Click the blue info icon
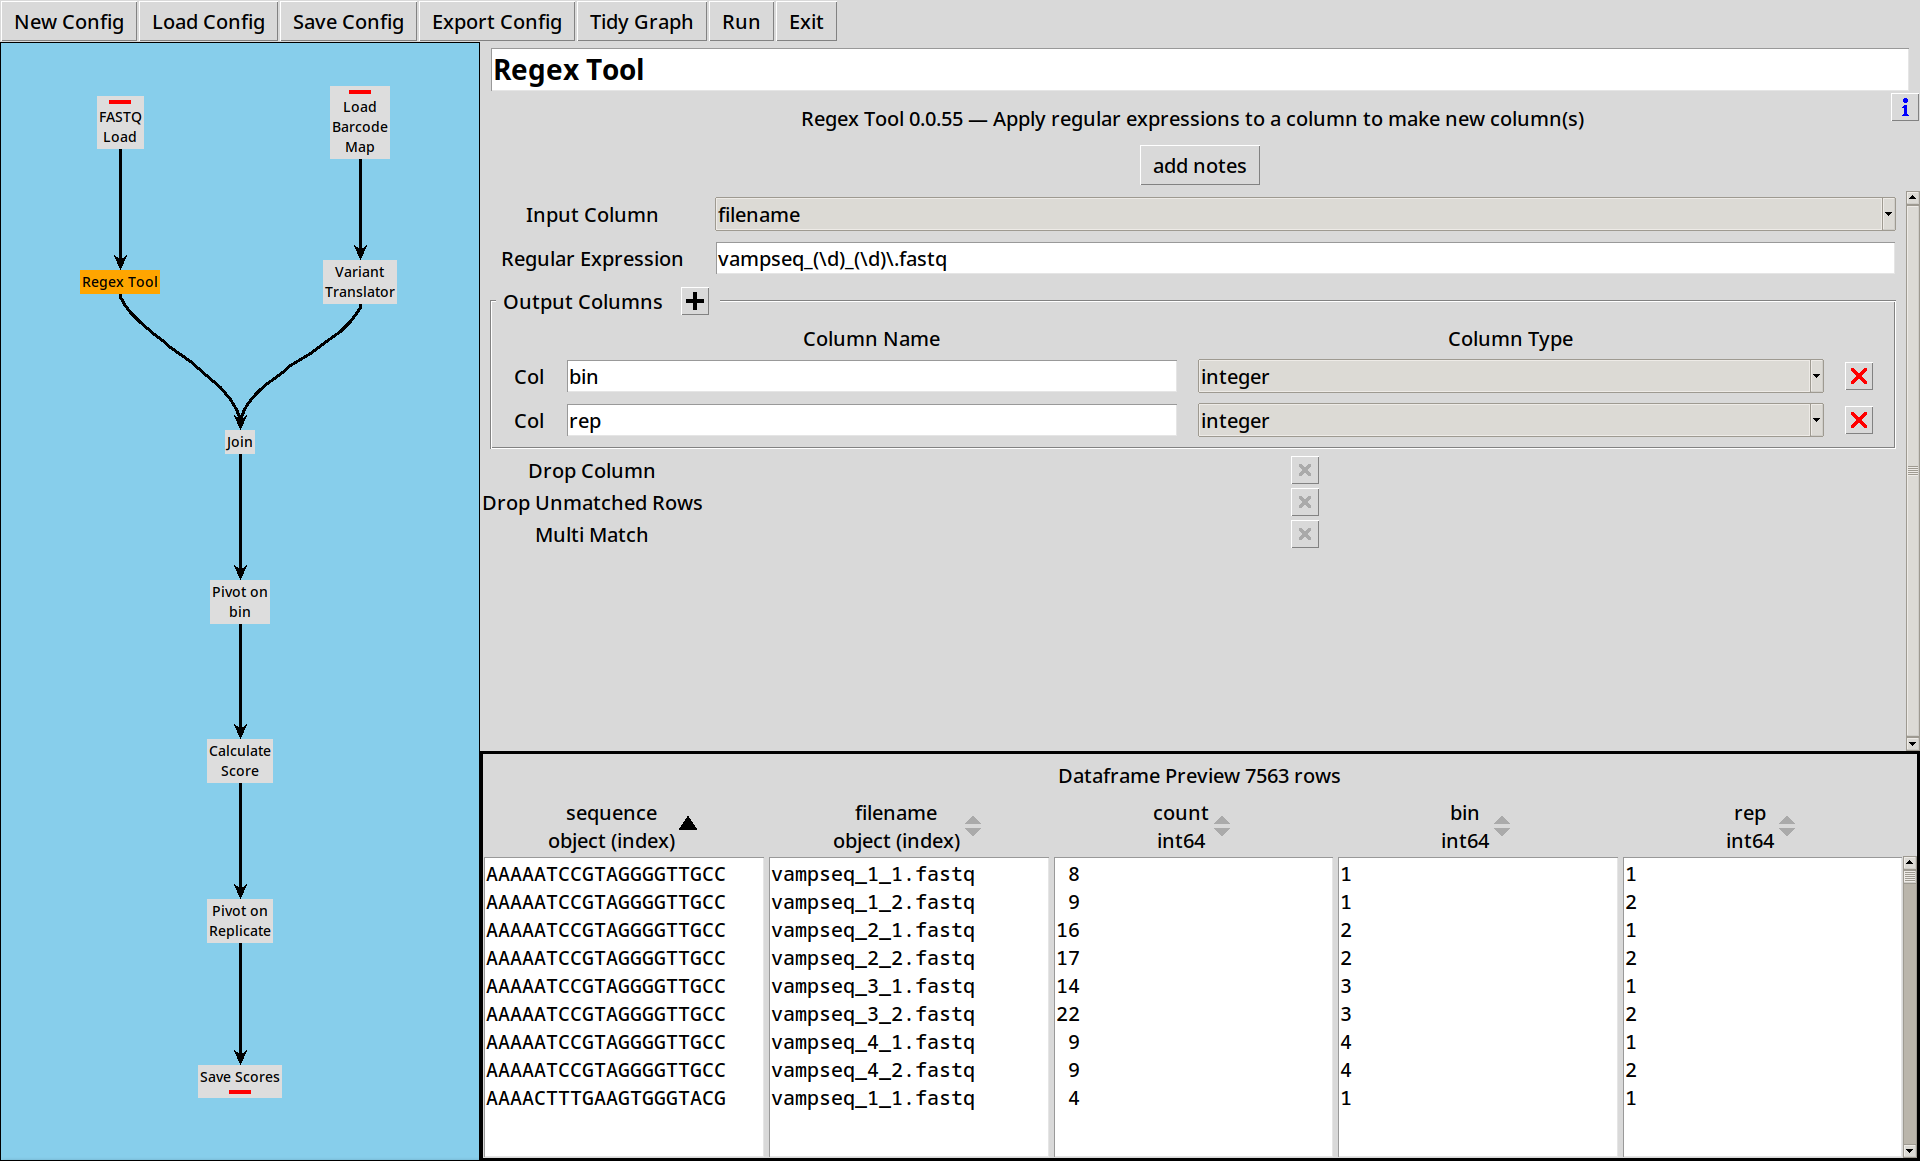1920x1161 pixels. 1904,107
